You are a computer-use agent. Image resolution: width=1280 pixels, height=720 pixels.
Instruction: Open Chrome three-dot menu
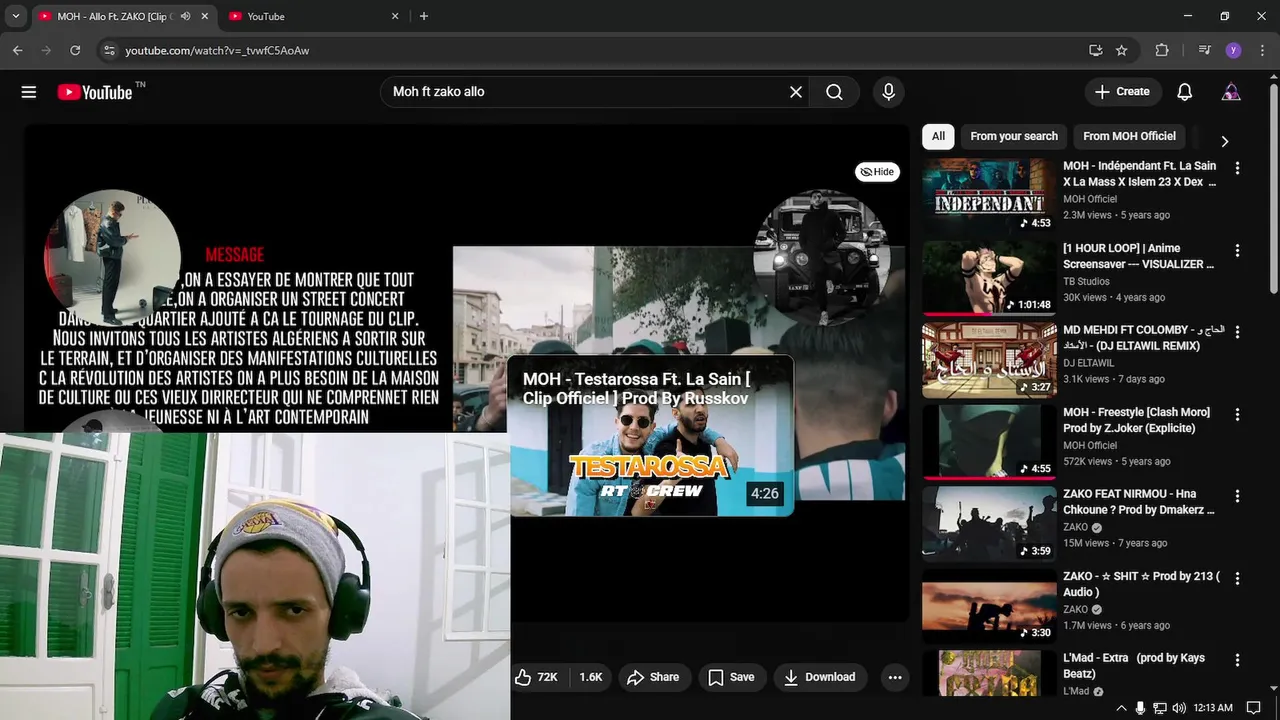pos(1262,50)
